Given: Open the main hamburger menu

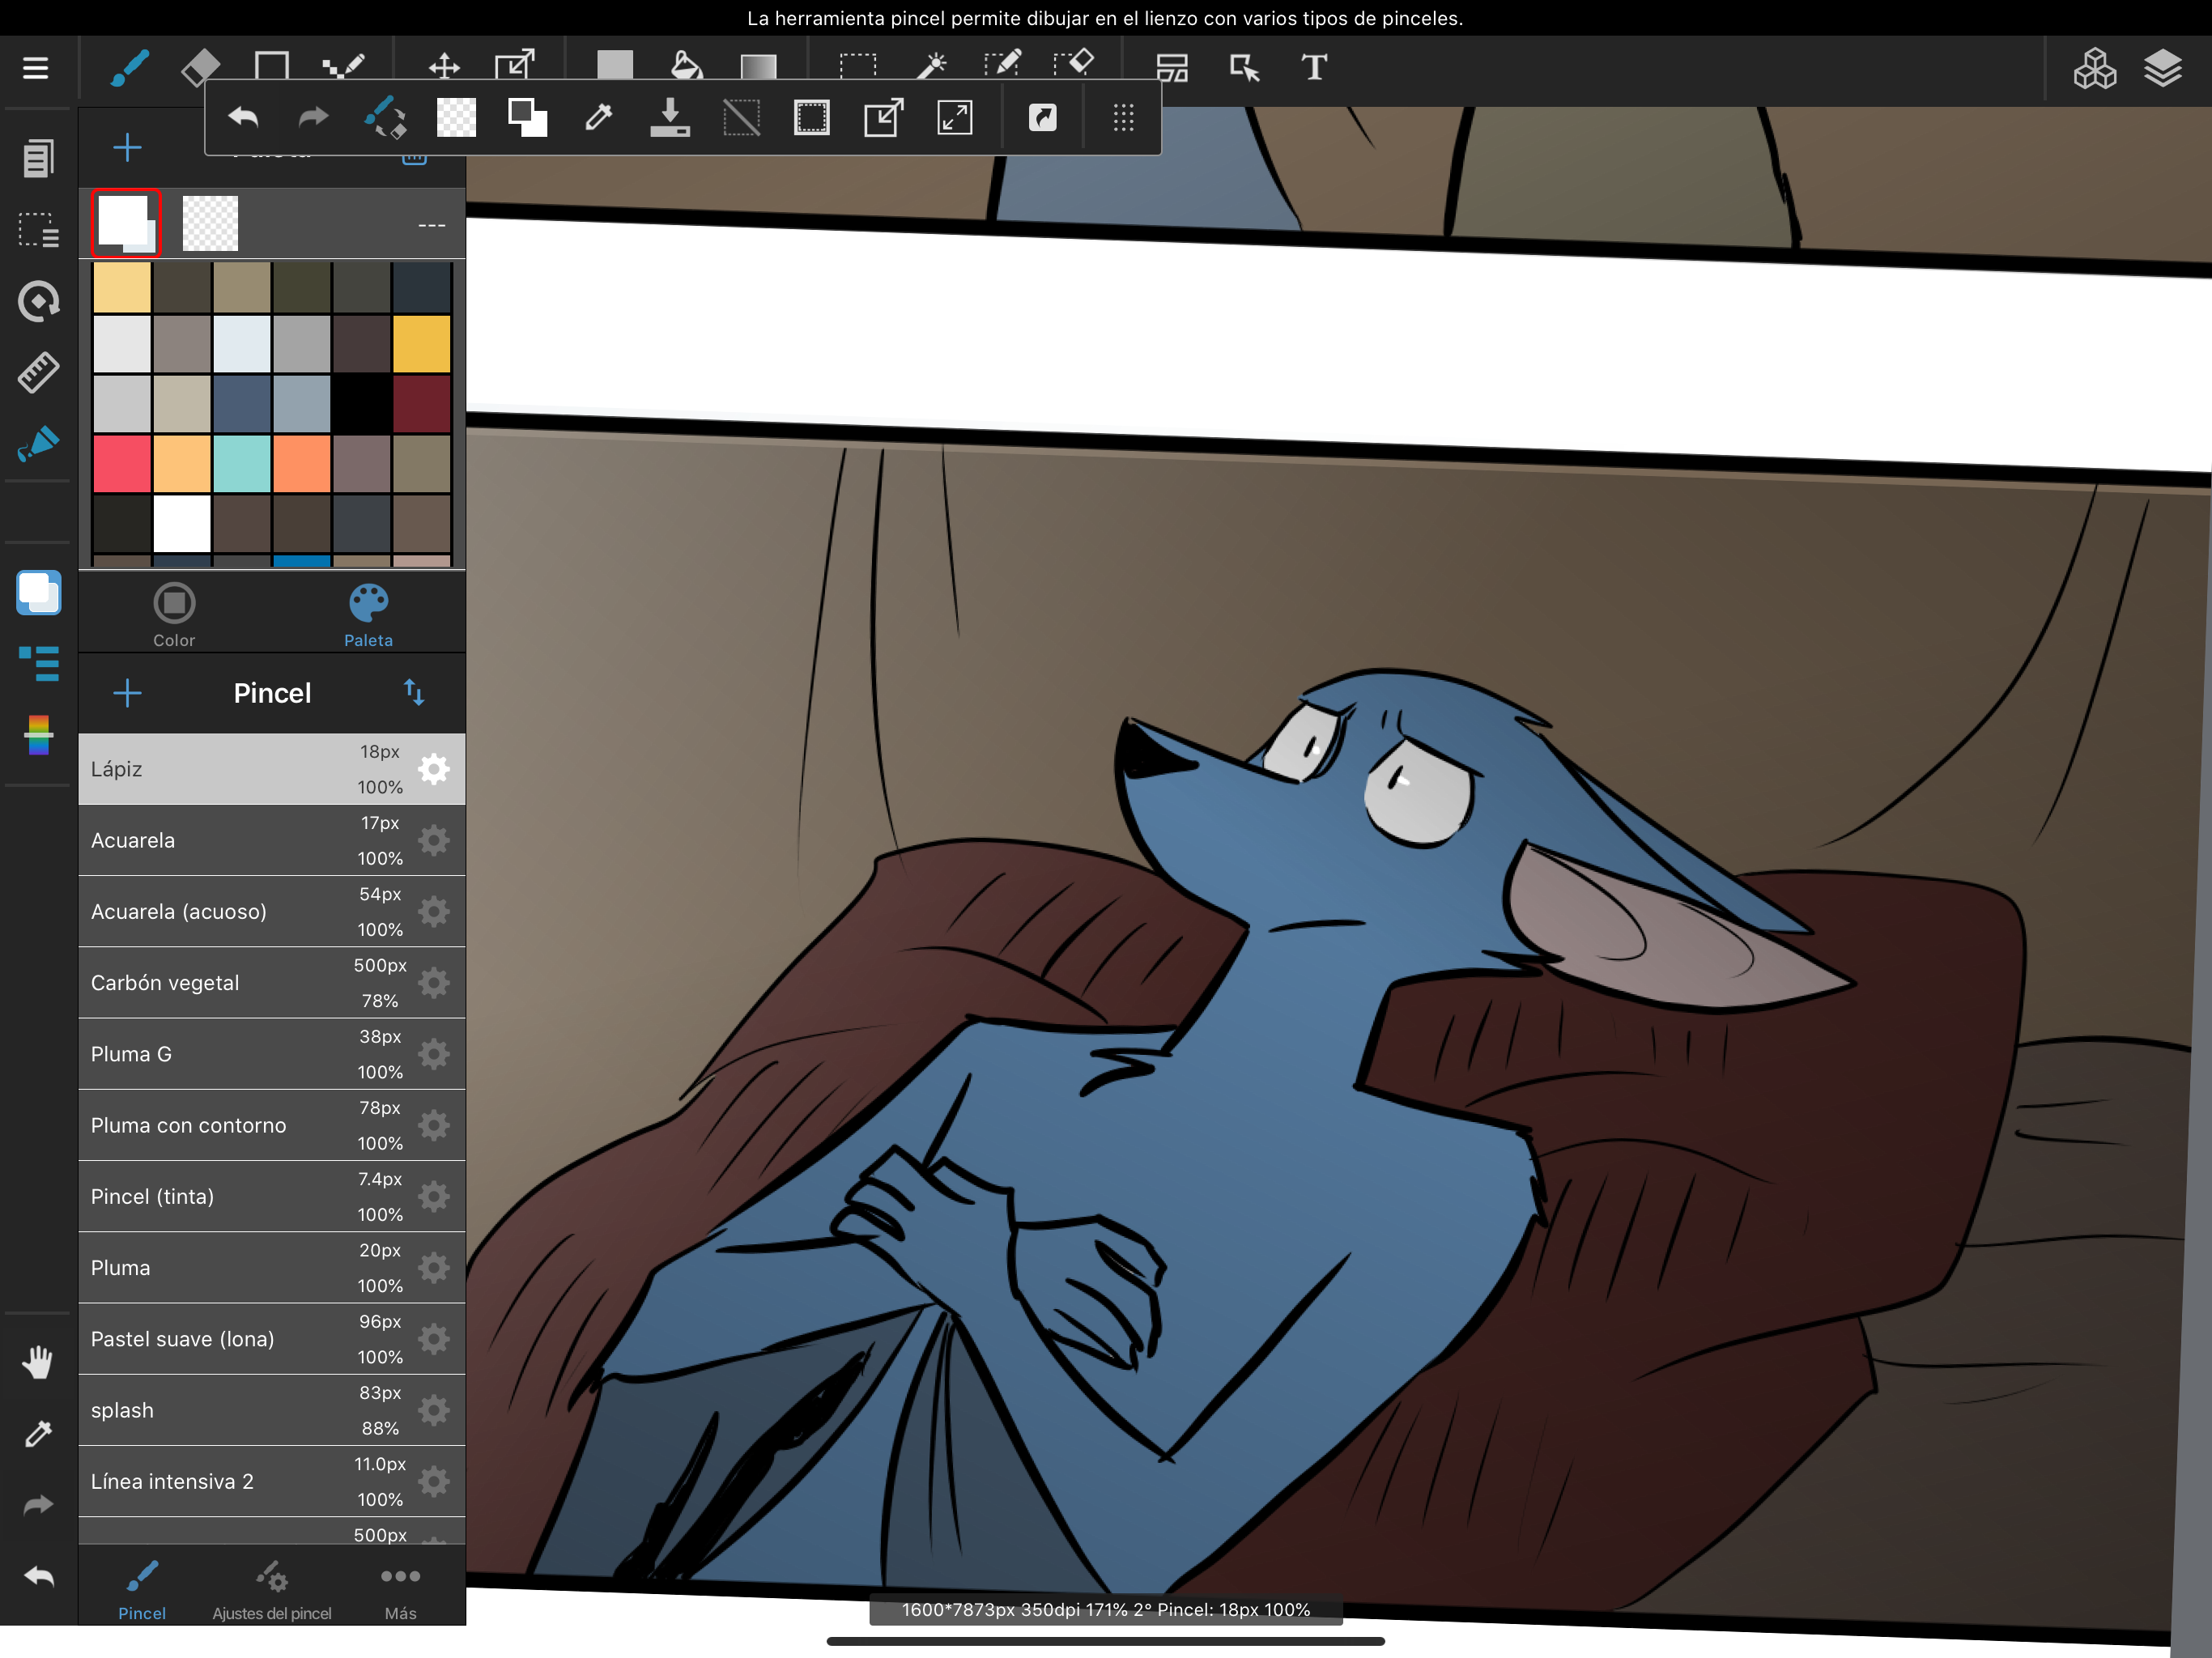Looking at the screenshot, I should (36, 67).
